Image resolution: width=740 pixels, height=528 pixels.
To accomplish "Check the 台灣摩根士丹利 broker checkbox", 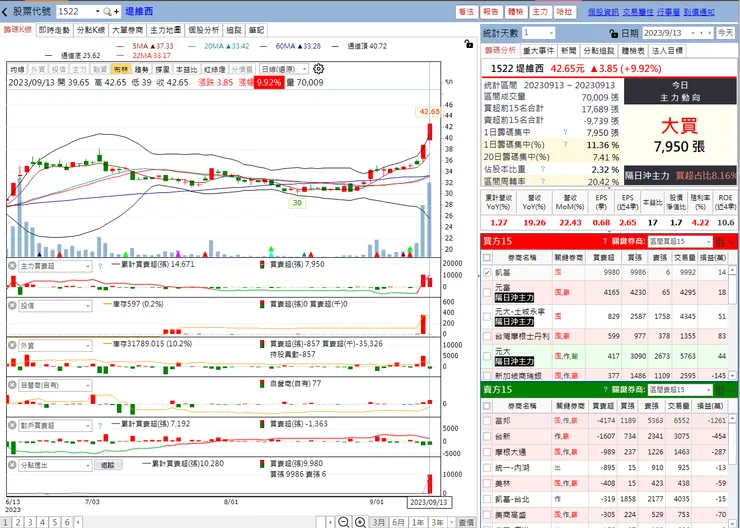I will [487, 336].
